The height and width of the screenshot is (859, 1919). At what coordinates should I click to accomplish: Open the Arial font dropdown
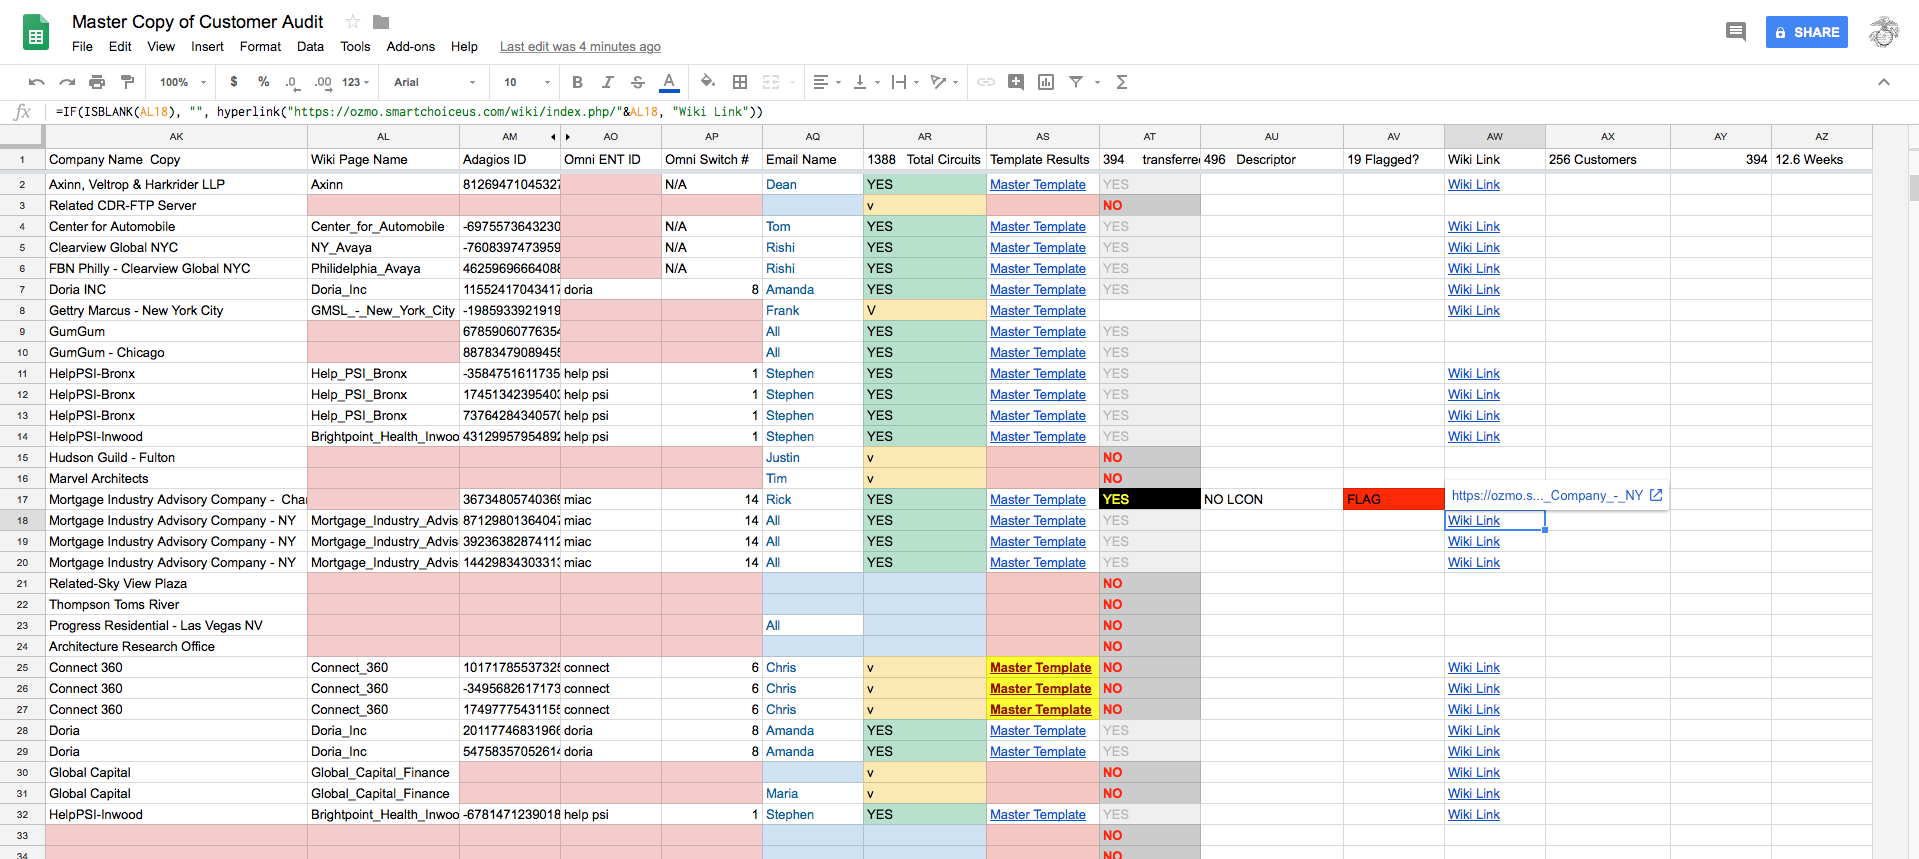click(434, 82)
